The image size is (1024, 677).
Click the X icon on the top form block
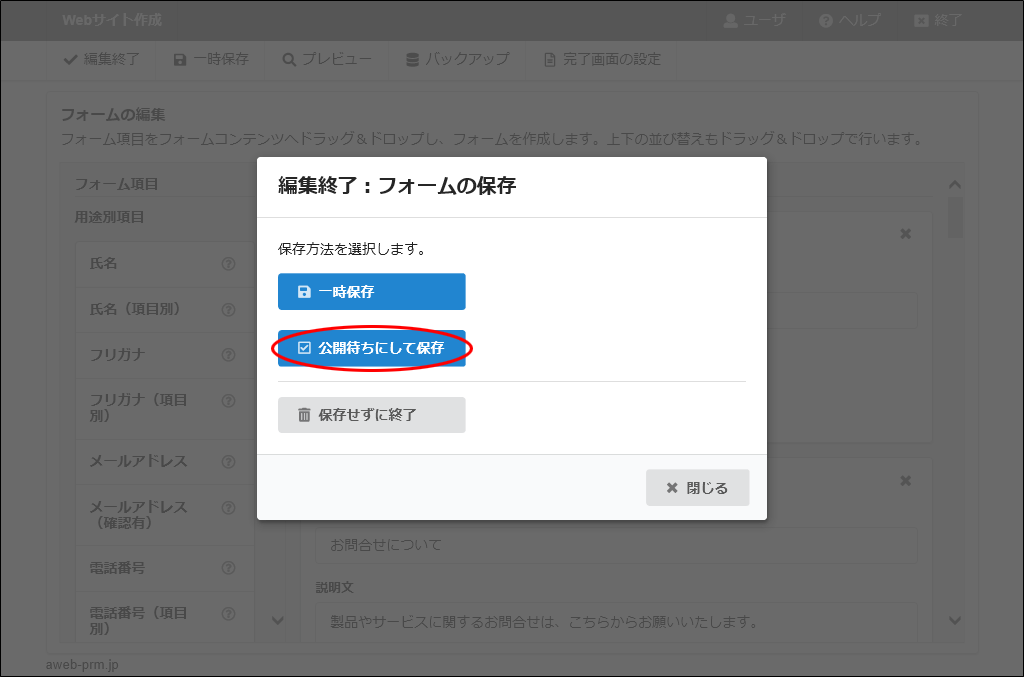coord(905,234)
